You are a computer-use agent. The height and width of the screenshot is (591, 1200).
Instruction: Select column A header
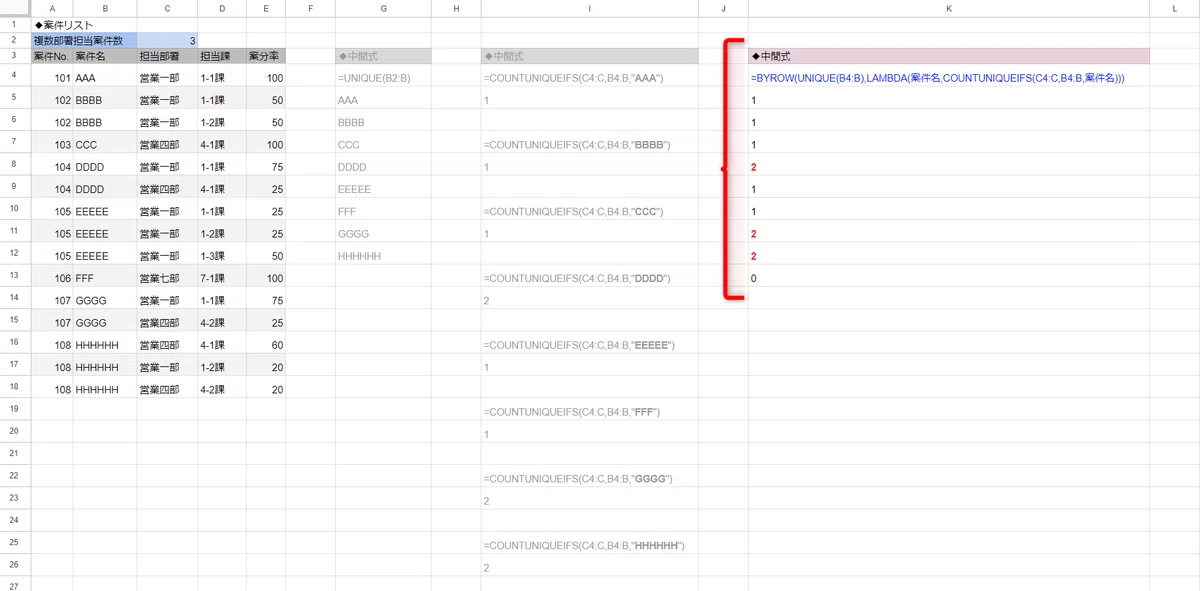click(52, 8)
